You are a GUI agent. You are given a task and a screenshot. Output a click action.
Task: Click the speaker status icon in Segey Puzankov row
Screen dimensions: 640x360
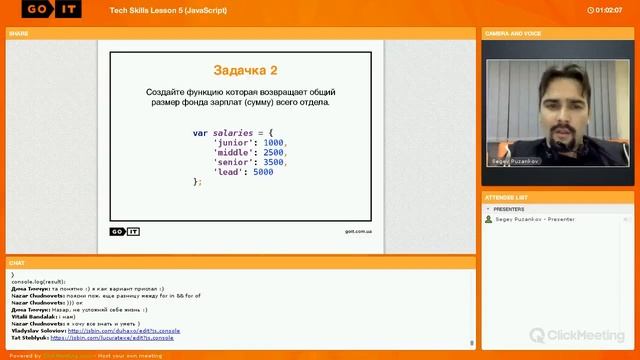click(627, 219)
